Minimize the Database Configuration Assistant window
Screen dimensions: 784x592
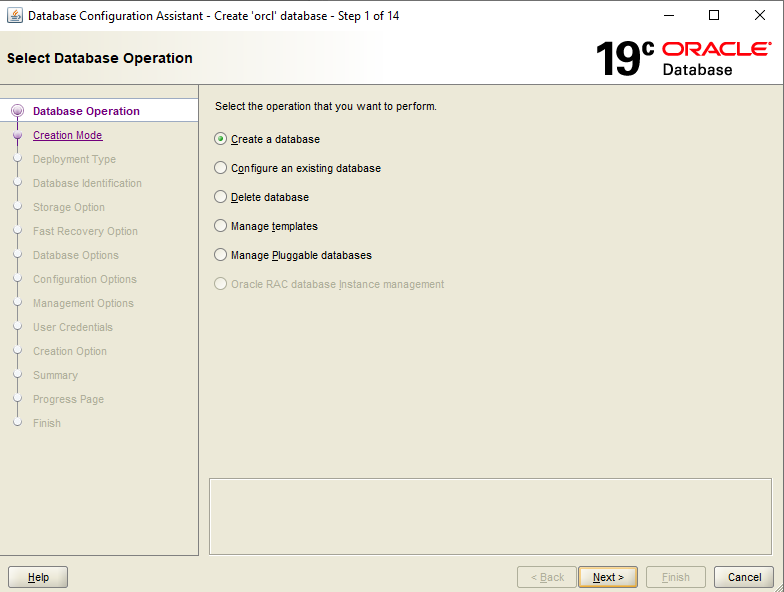[x=668, y=16]
